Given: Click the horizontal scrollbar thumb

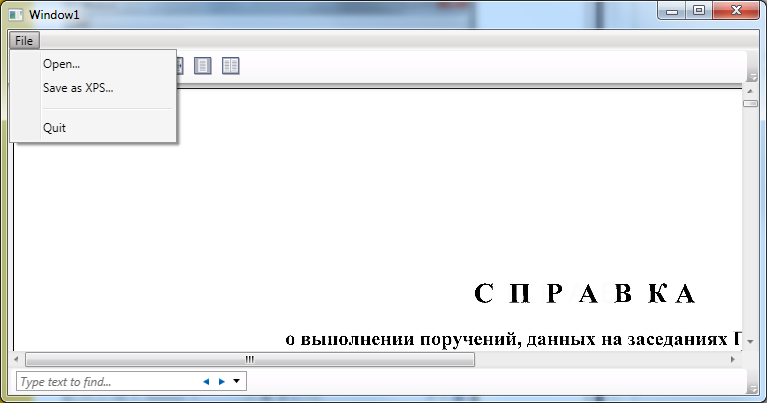Looking at the screenshot, I should tap(250, 359).
